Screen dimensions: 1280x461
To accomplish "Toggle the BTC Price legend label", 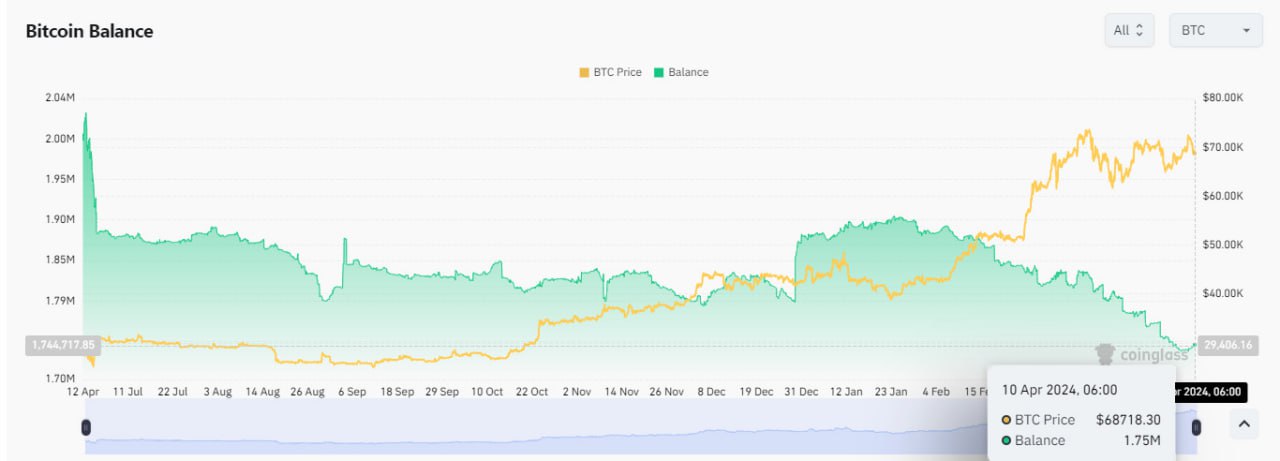I will [x=618, y=72].
